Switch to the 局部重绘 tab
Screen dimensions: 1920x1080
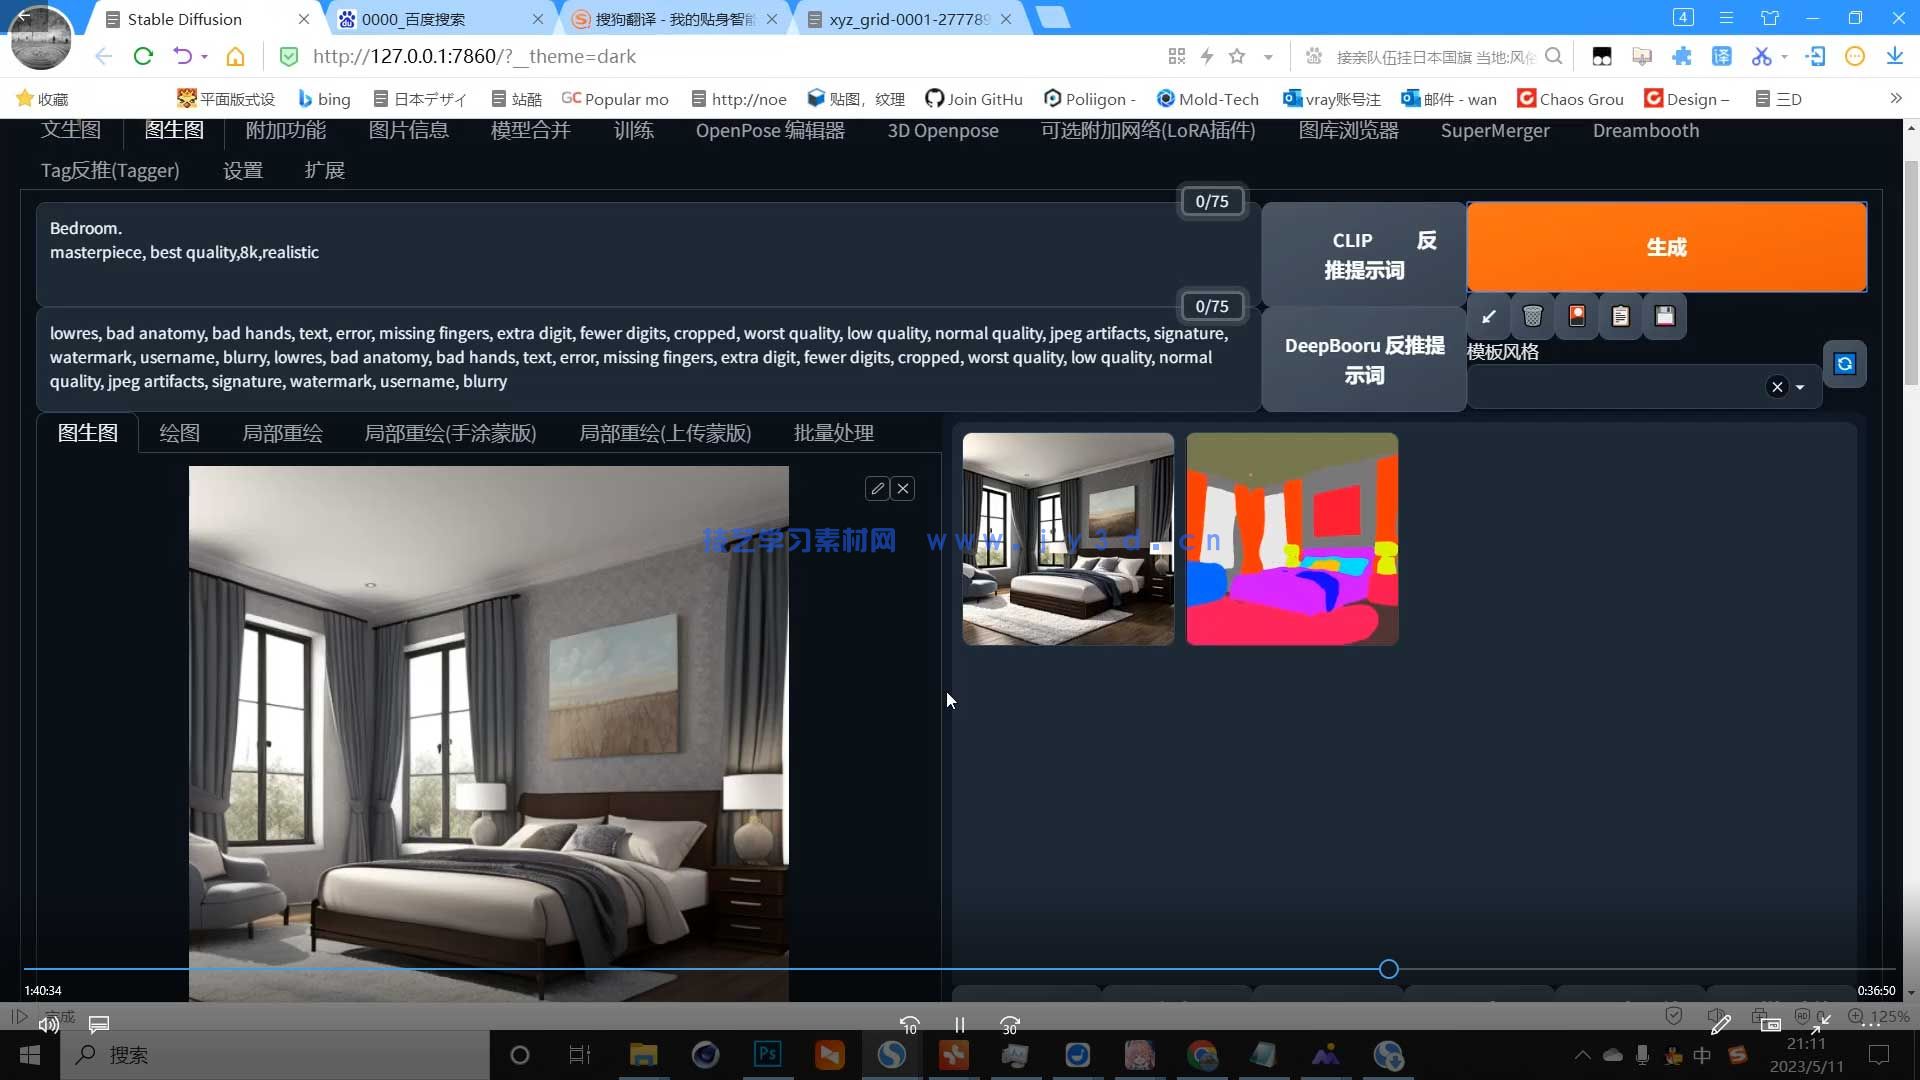282,433
